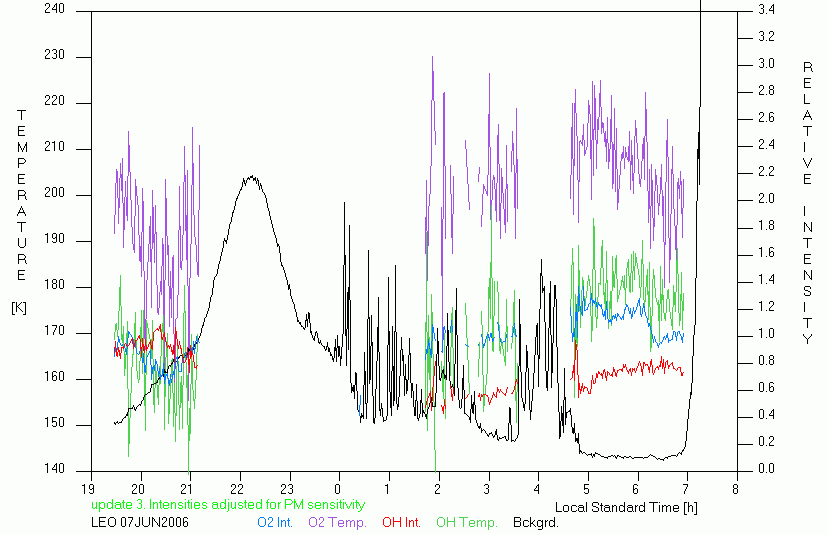Click the hour 23 time axis label
This screenshot has height=535, width=828.
pos(287,489)
